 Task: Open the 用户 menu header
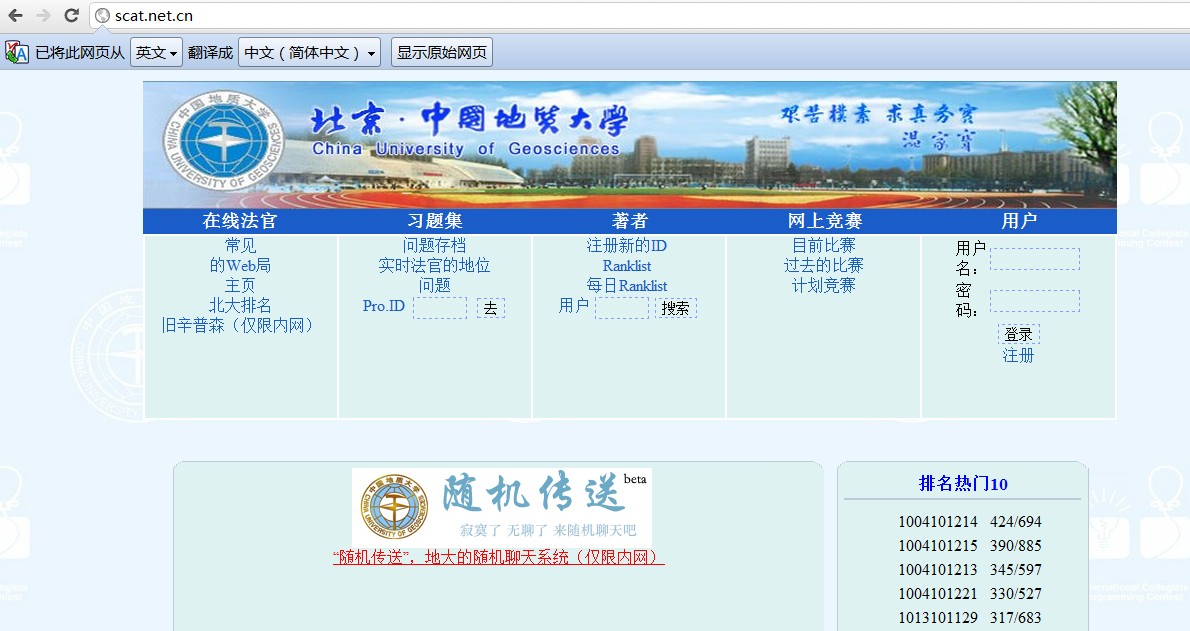pyautogui.click(x=1018, y=221)
